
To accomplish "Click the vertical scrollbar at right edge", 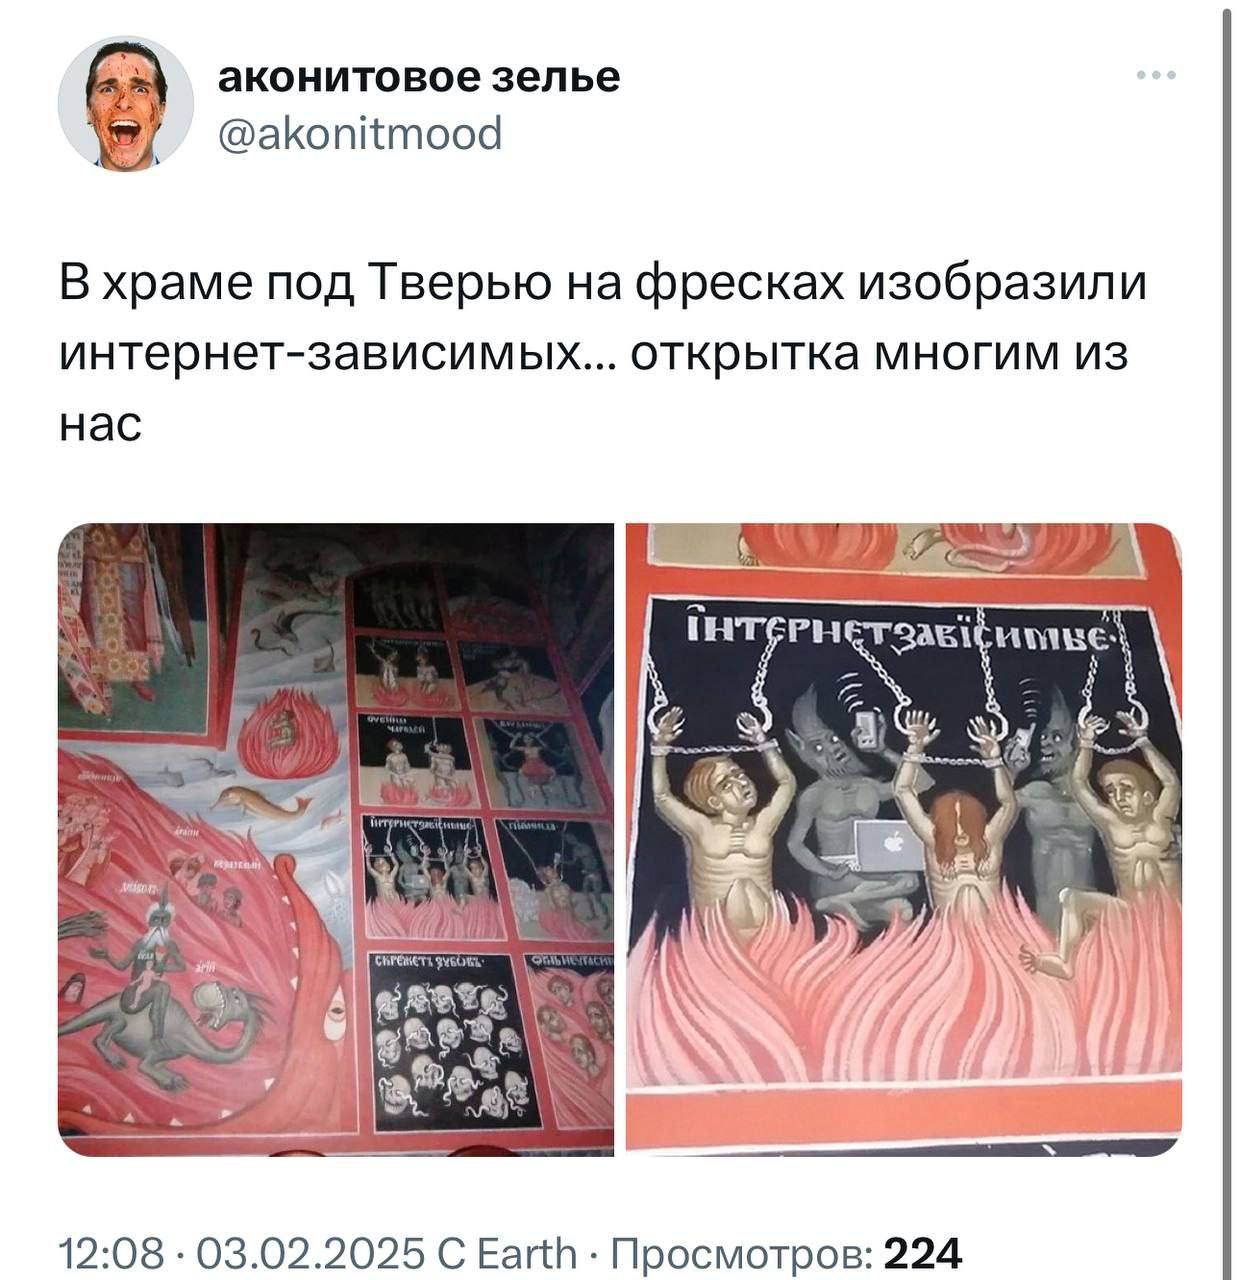I will pyautogui.click(x=1228, y=640).
